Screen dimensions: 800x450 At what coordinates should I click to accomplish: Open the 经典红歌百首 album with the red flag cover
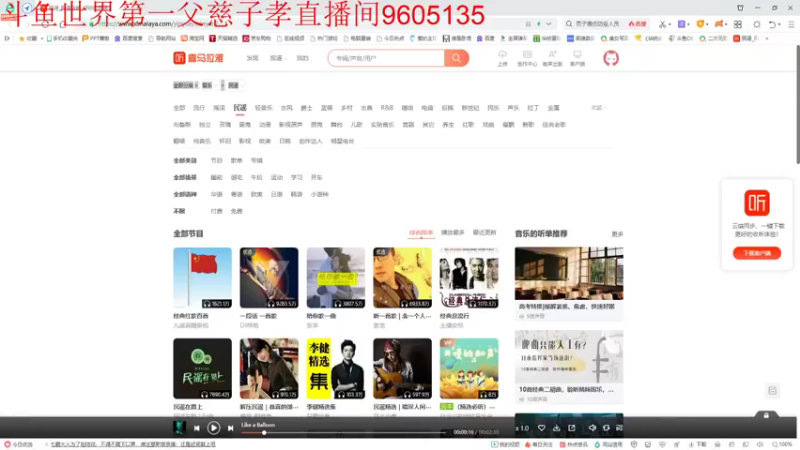[x=202, y=278]
